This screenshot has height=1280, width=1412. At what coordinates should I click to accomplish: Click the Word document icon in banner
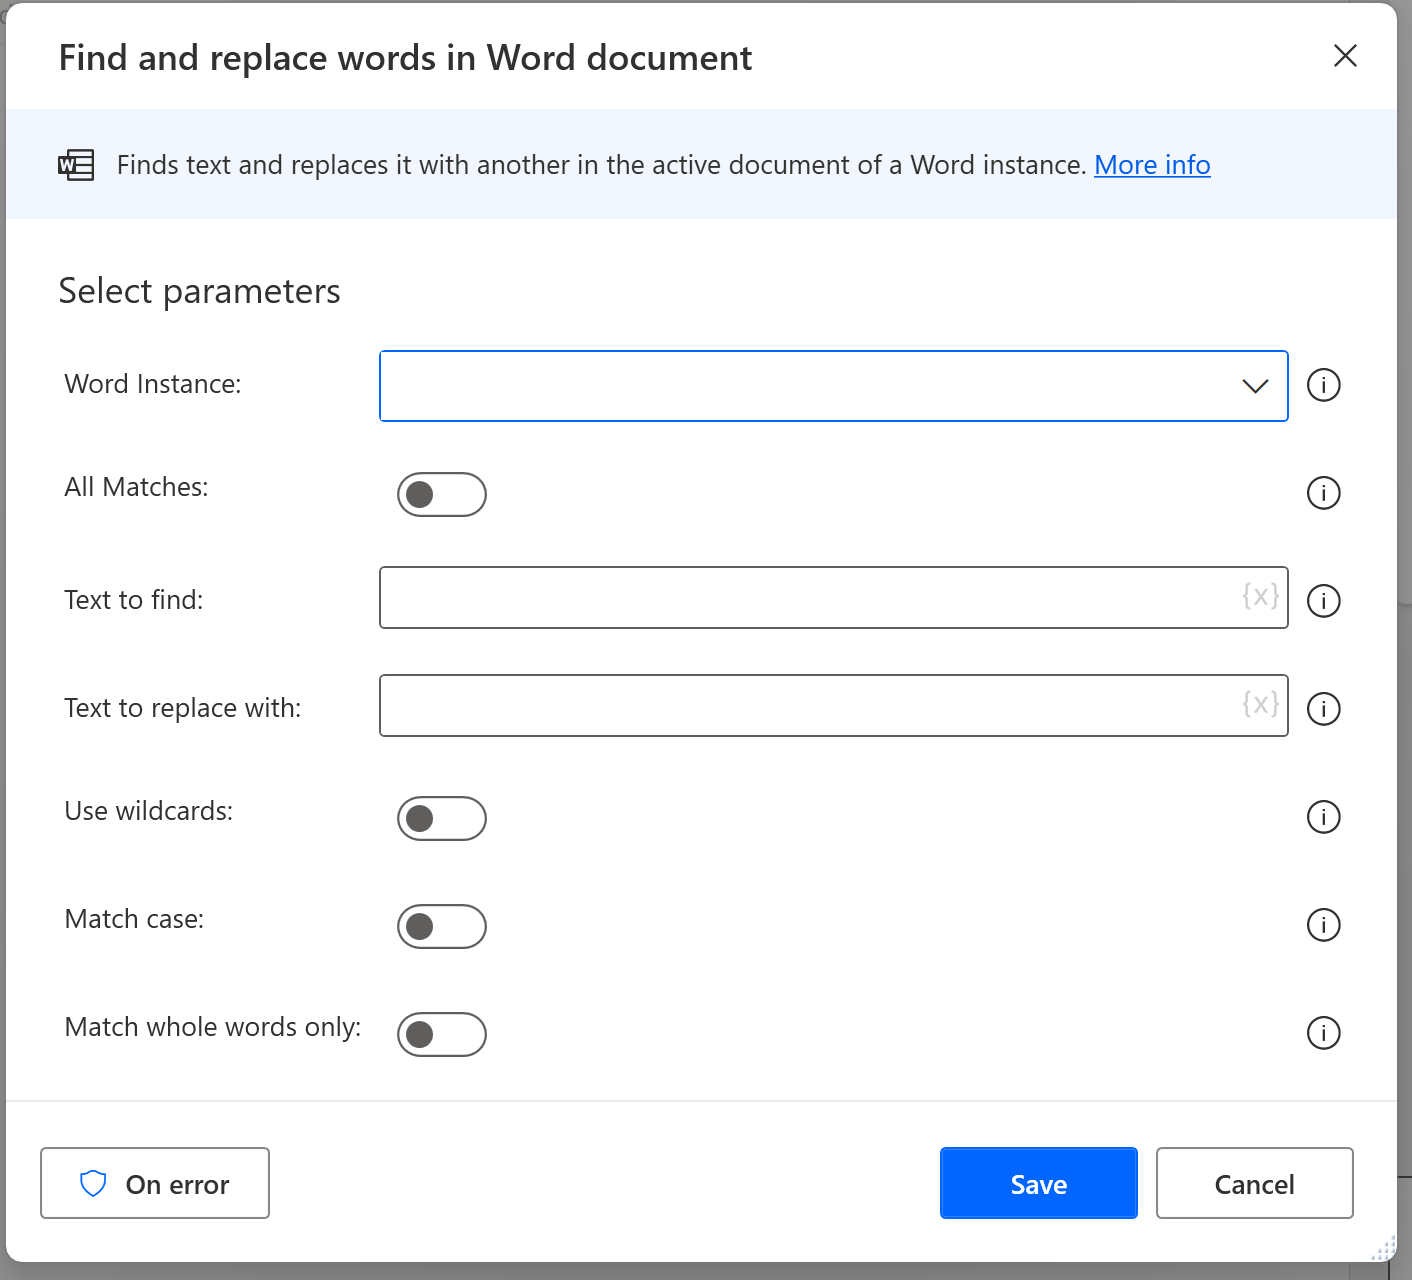click(x=76, y=165)
